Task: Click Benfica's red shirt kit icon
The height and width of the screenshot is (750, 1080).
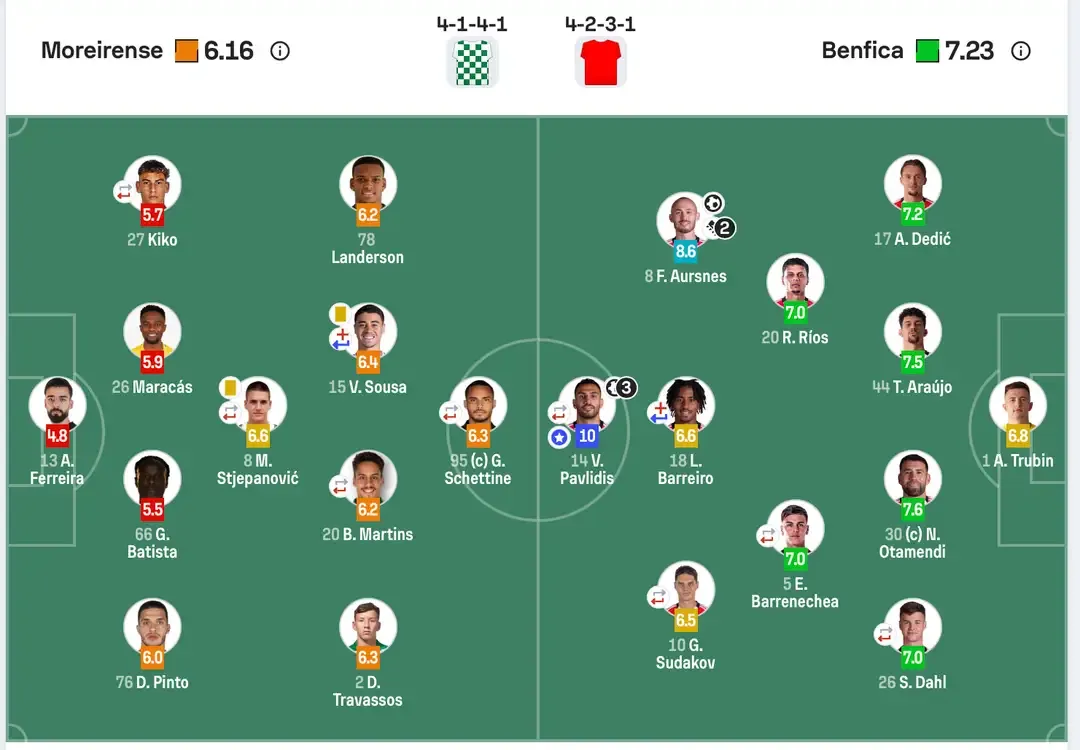Action: pos(600,62)
